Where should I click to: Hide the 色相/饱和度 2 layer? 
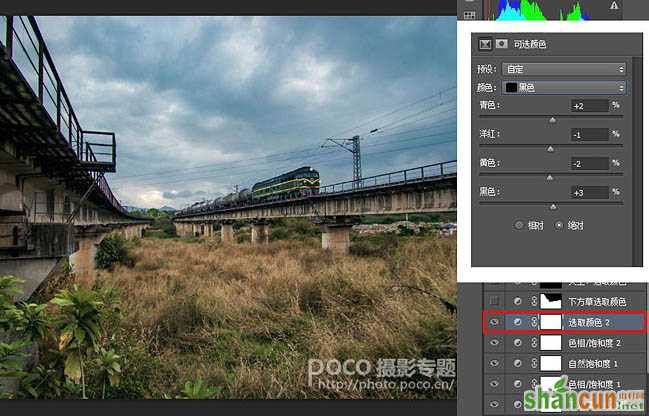(494, 343)
